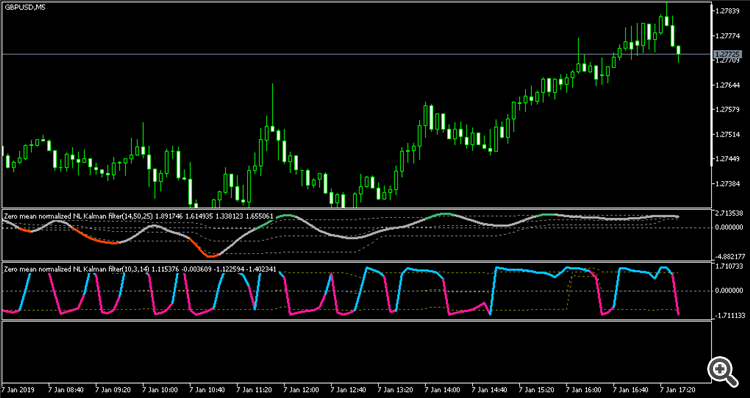
Task: Click the 7 Jan 14:00 time label
Action: coord(442,390)
